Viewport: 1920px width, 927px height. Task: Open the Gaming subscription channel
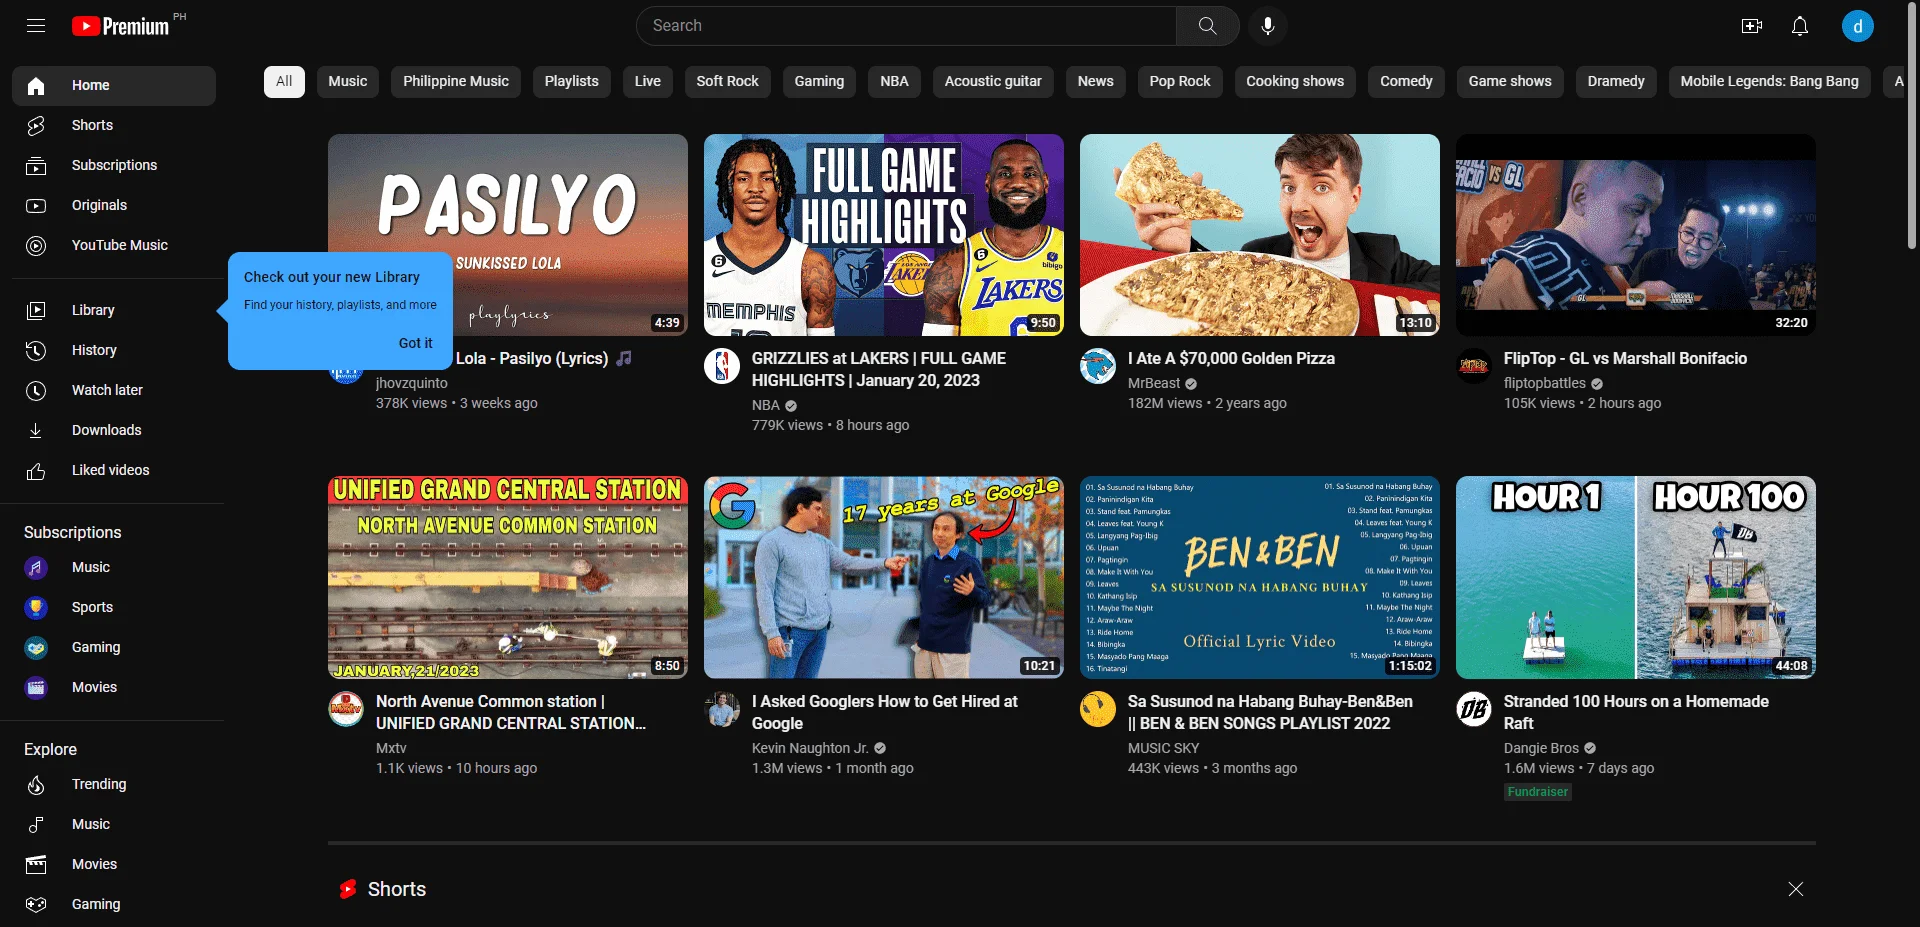pyautogui.click(x=114, y=648)
